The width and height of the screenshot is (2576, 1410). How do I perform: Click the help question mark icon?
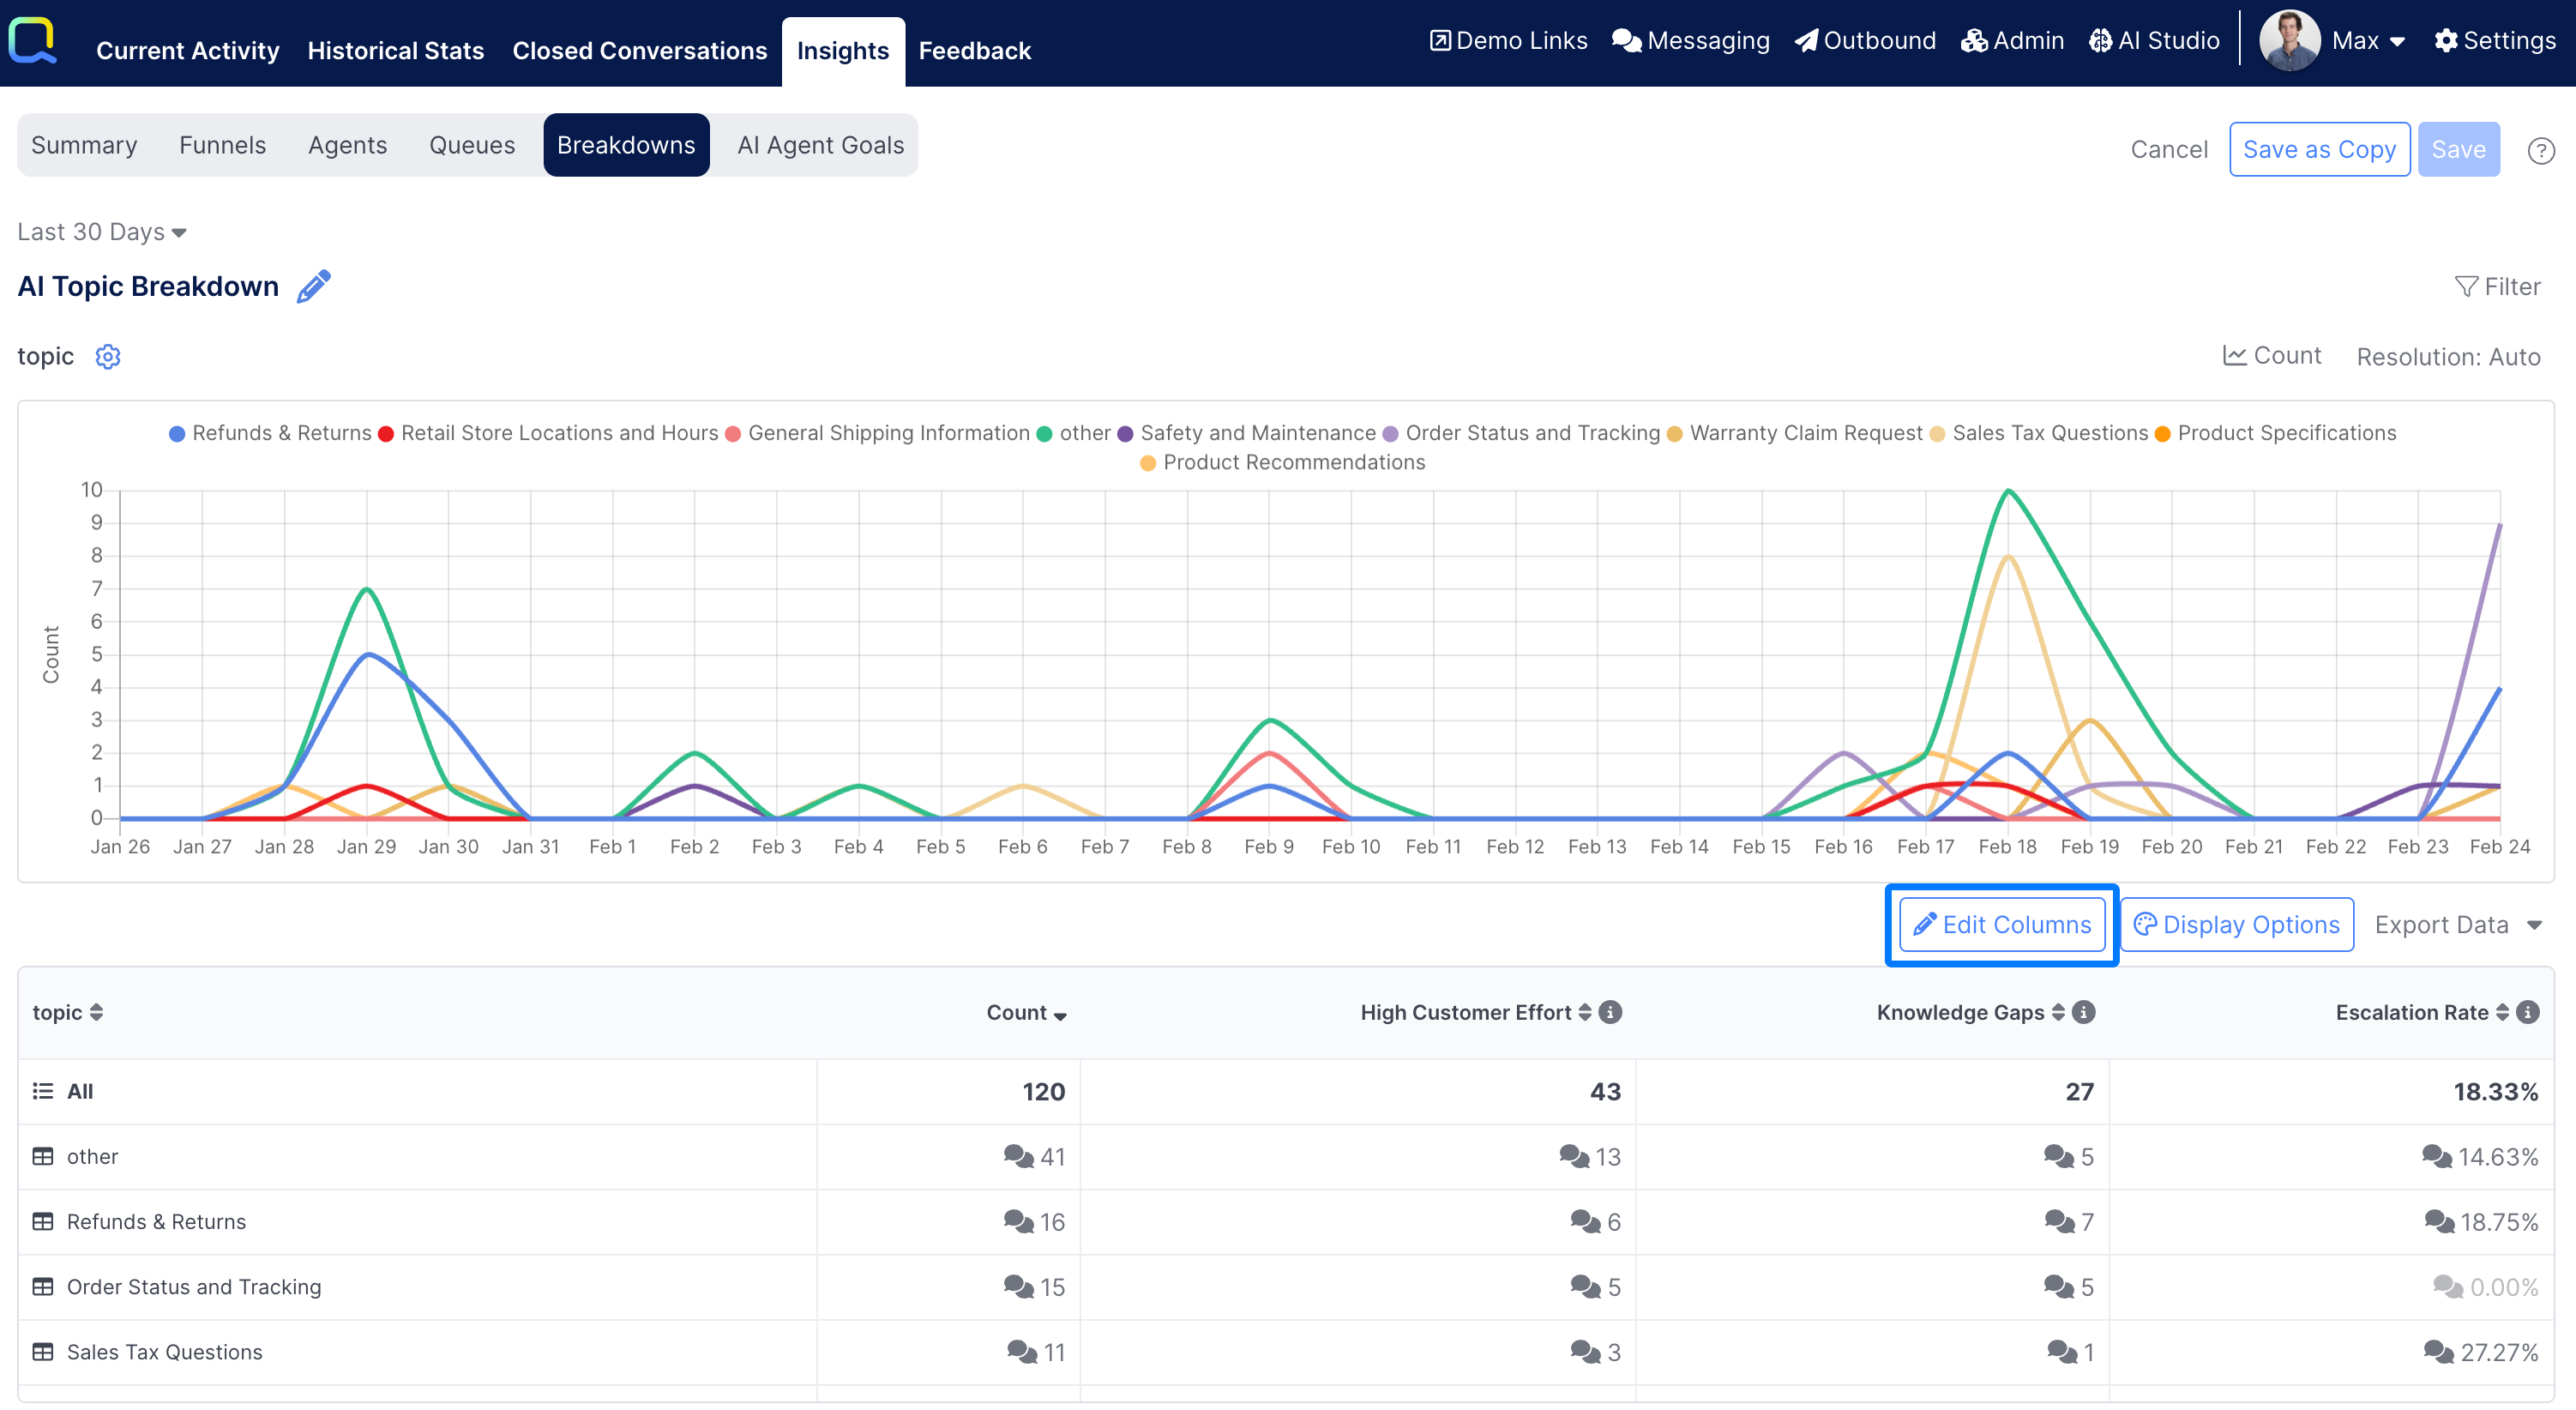point(2540,151)
